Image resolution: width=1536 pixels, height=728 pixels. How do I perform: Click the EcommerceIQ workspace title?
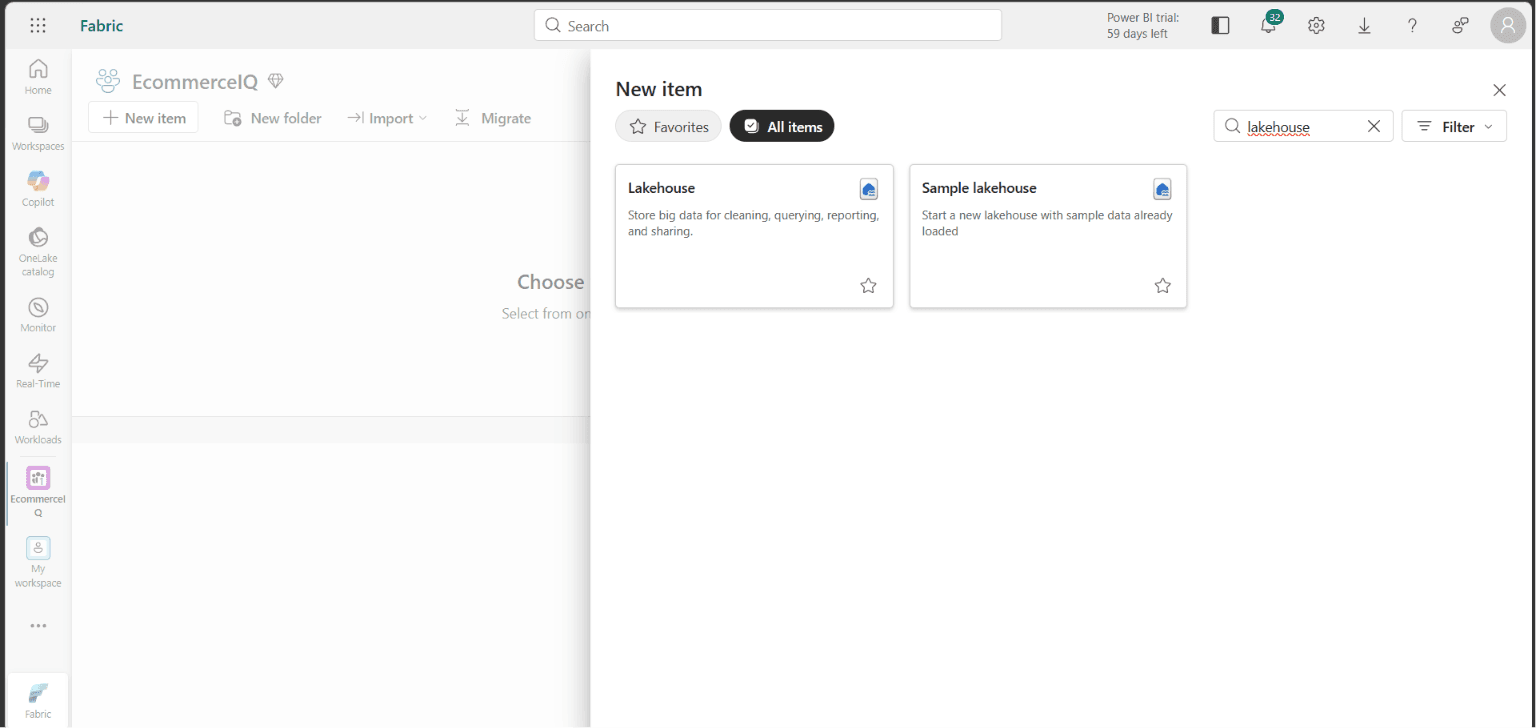point(195,82)
